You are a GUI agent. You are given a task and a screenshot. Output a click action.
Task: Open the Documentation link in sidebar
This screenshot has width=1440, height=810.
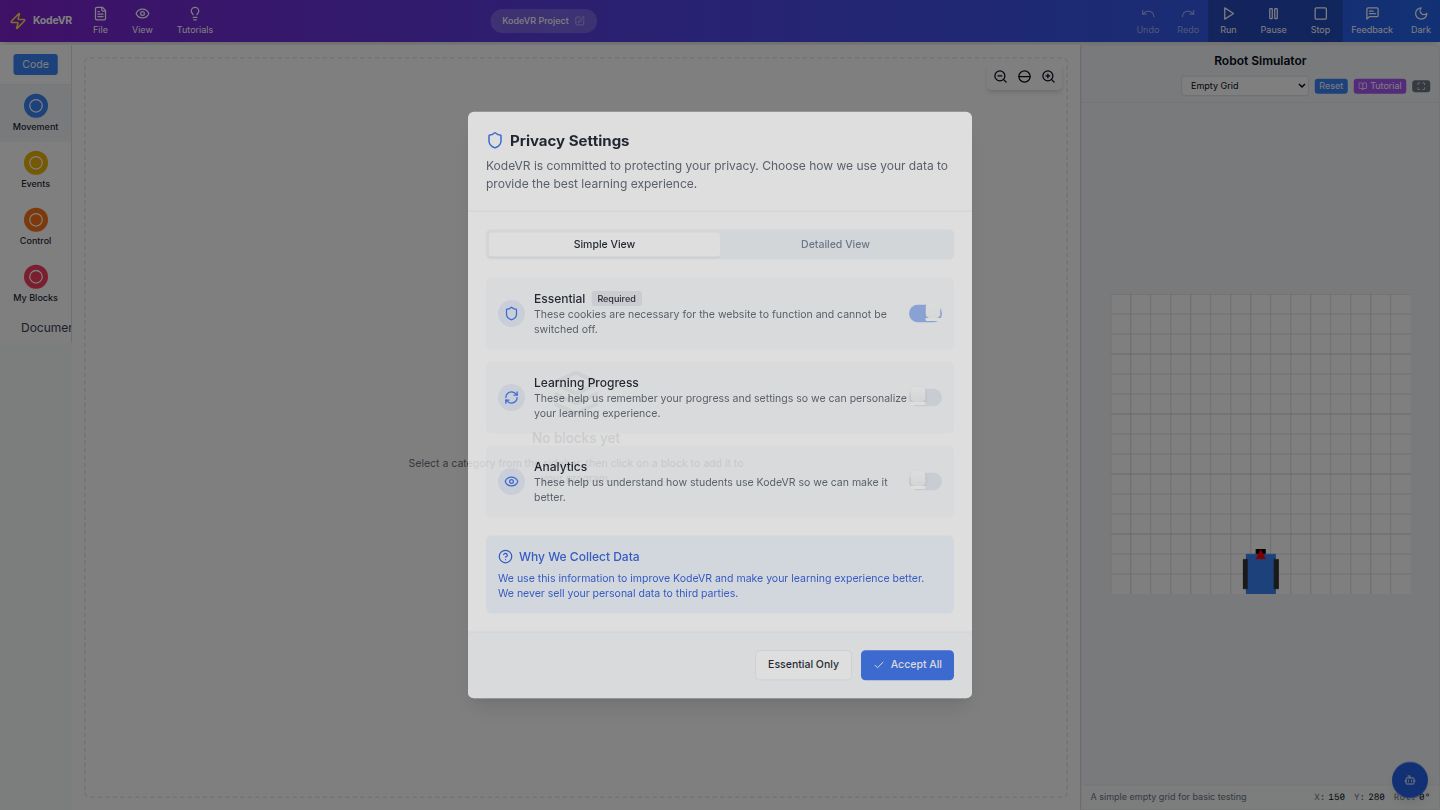(x=46, y=327)
